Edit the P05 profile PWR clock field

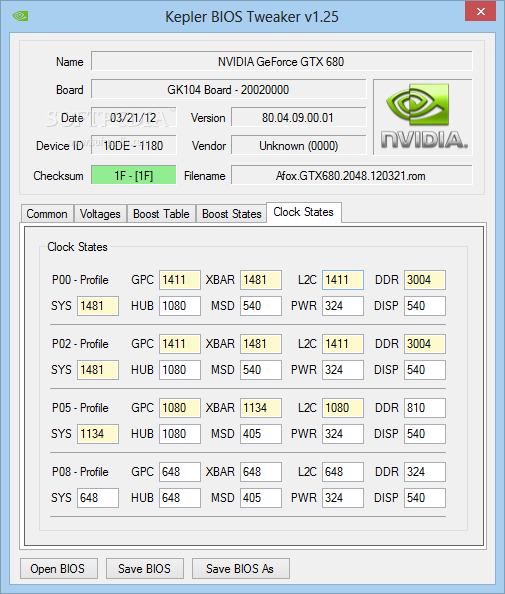(x=343, y=434)
